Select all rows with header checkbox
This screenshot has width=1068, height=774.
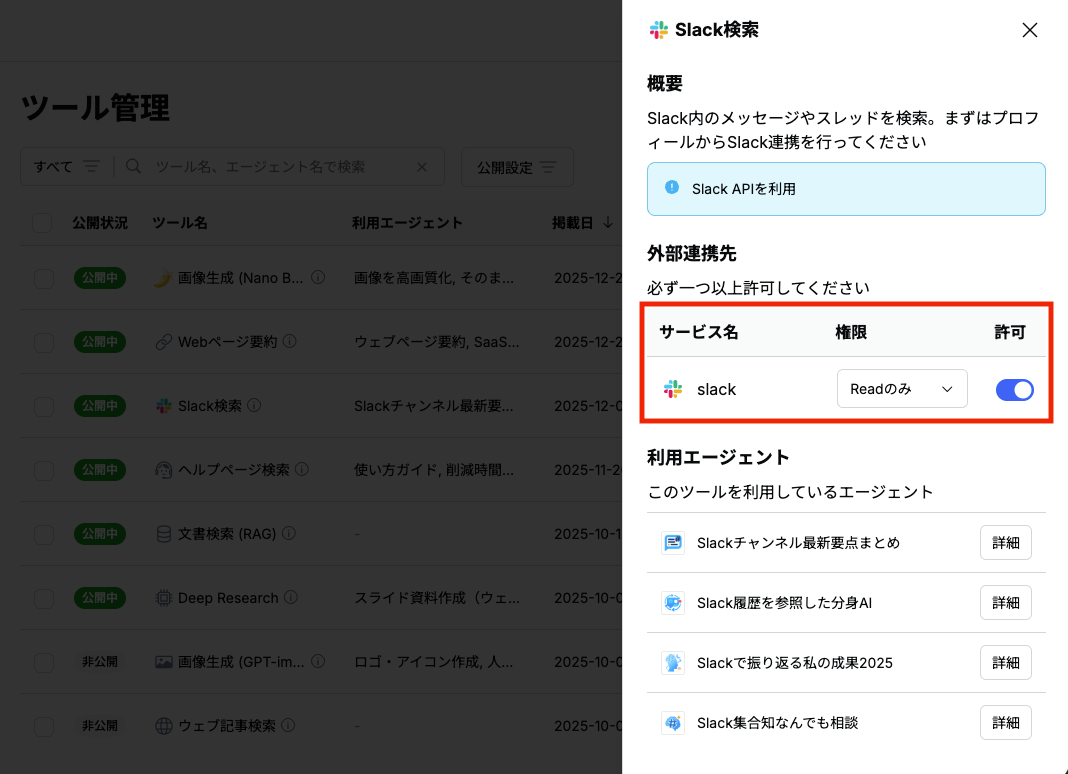point(42,223)
